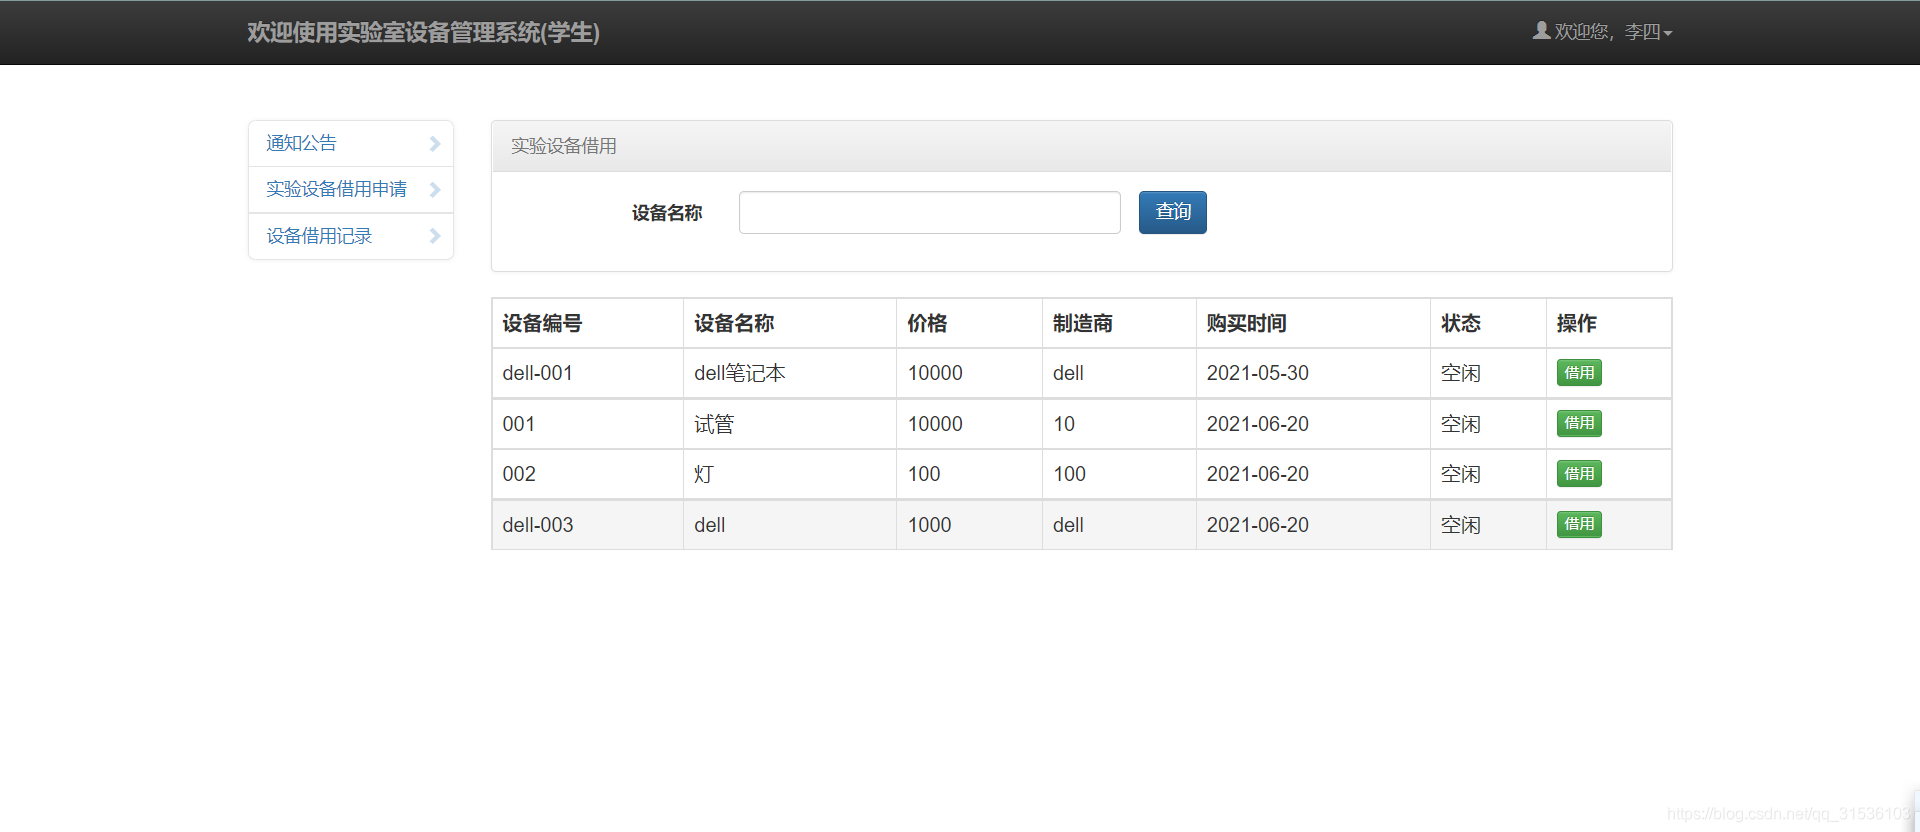Click the chevron next to 实验设备借用申请

click(435, 190)
